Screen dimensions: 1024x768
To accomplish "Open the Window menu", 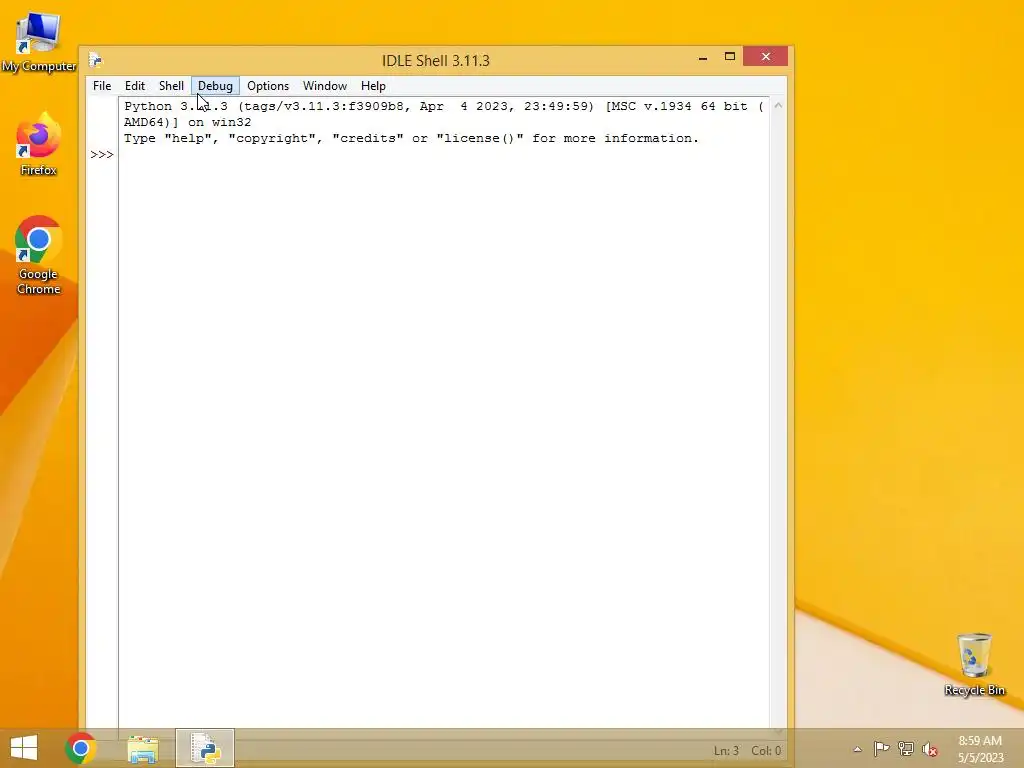I will tap(325, 86).
